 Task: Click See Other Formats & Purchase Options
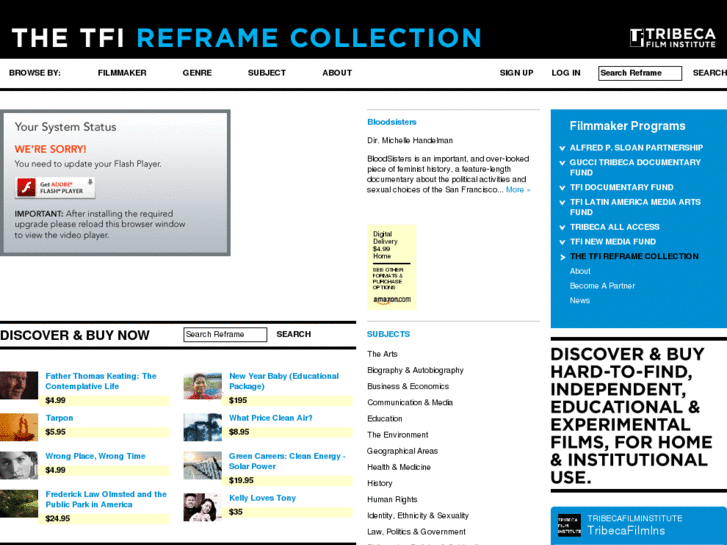388,279
